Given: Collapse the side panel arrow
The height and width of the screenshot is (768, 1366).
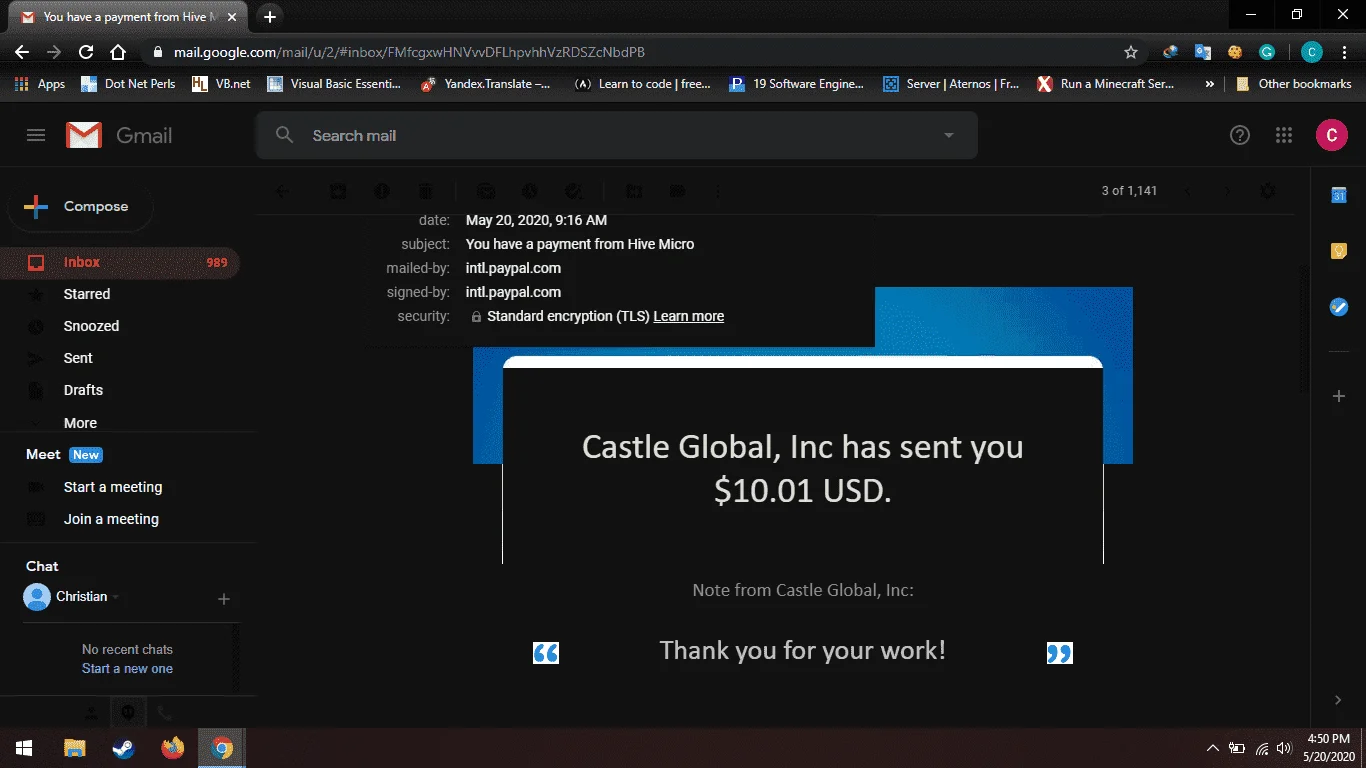Looking at the screenshot, I should pos(1339,700).
